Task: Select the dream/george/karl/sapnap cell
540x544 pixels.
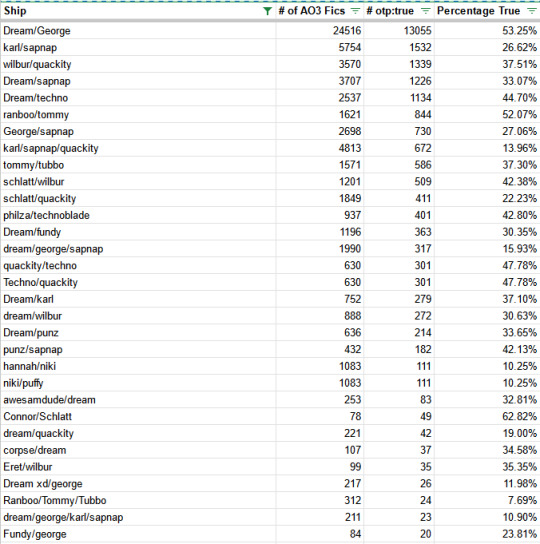Action: (138, 517)
